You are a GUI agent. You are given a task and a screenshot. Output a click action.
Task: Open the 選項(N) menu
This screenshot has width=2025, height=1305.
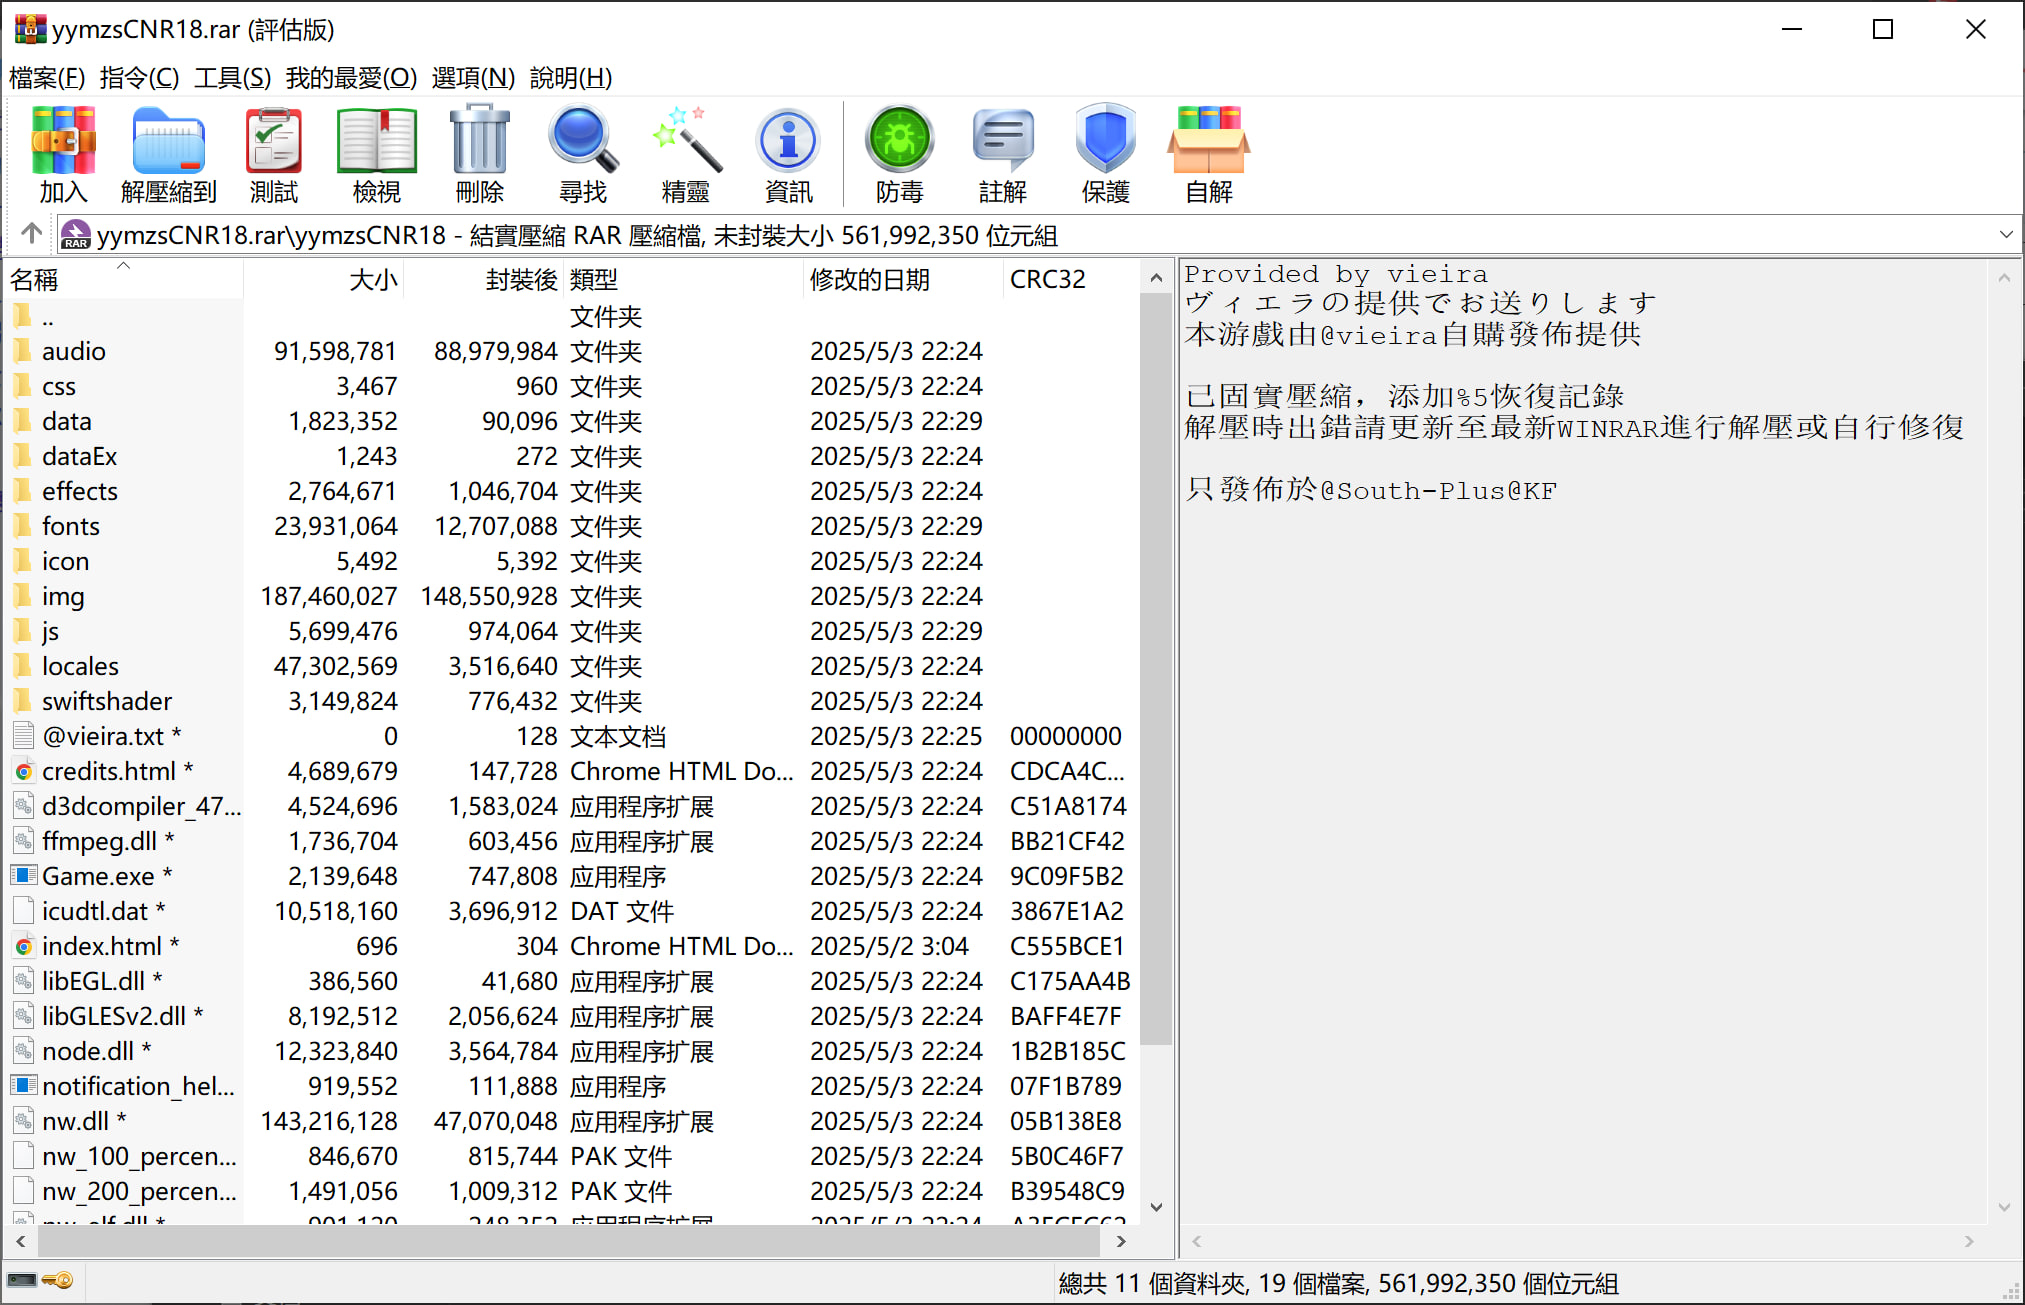(x=473, y=77)
